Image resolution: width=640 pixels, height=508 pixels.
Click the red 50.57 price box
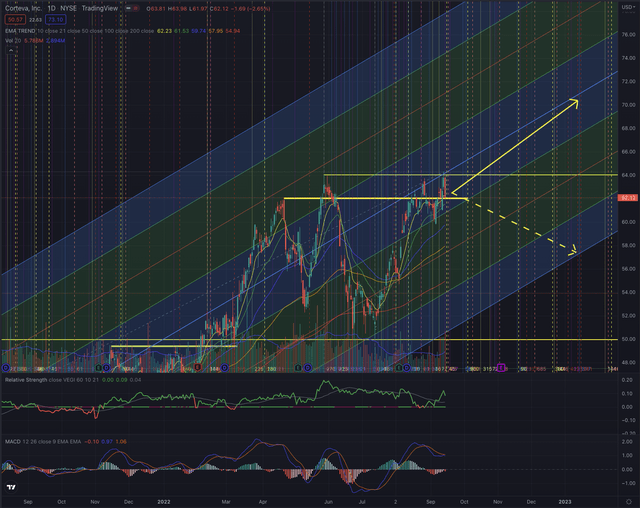pos(15,20)
